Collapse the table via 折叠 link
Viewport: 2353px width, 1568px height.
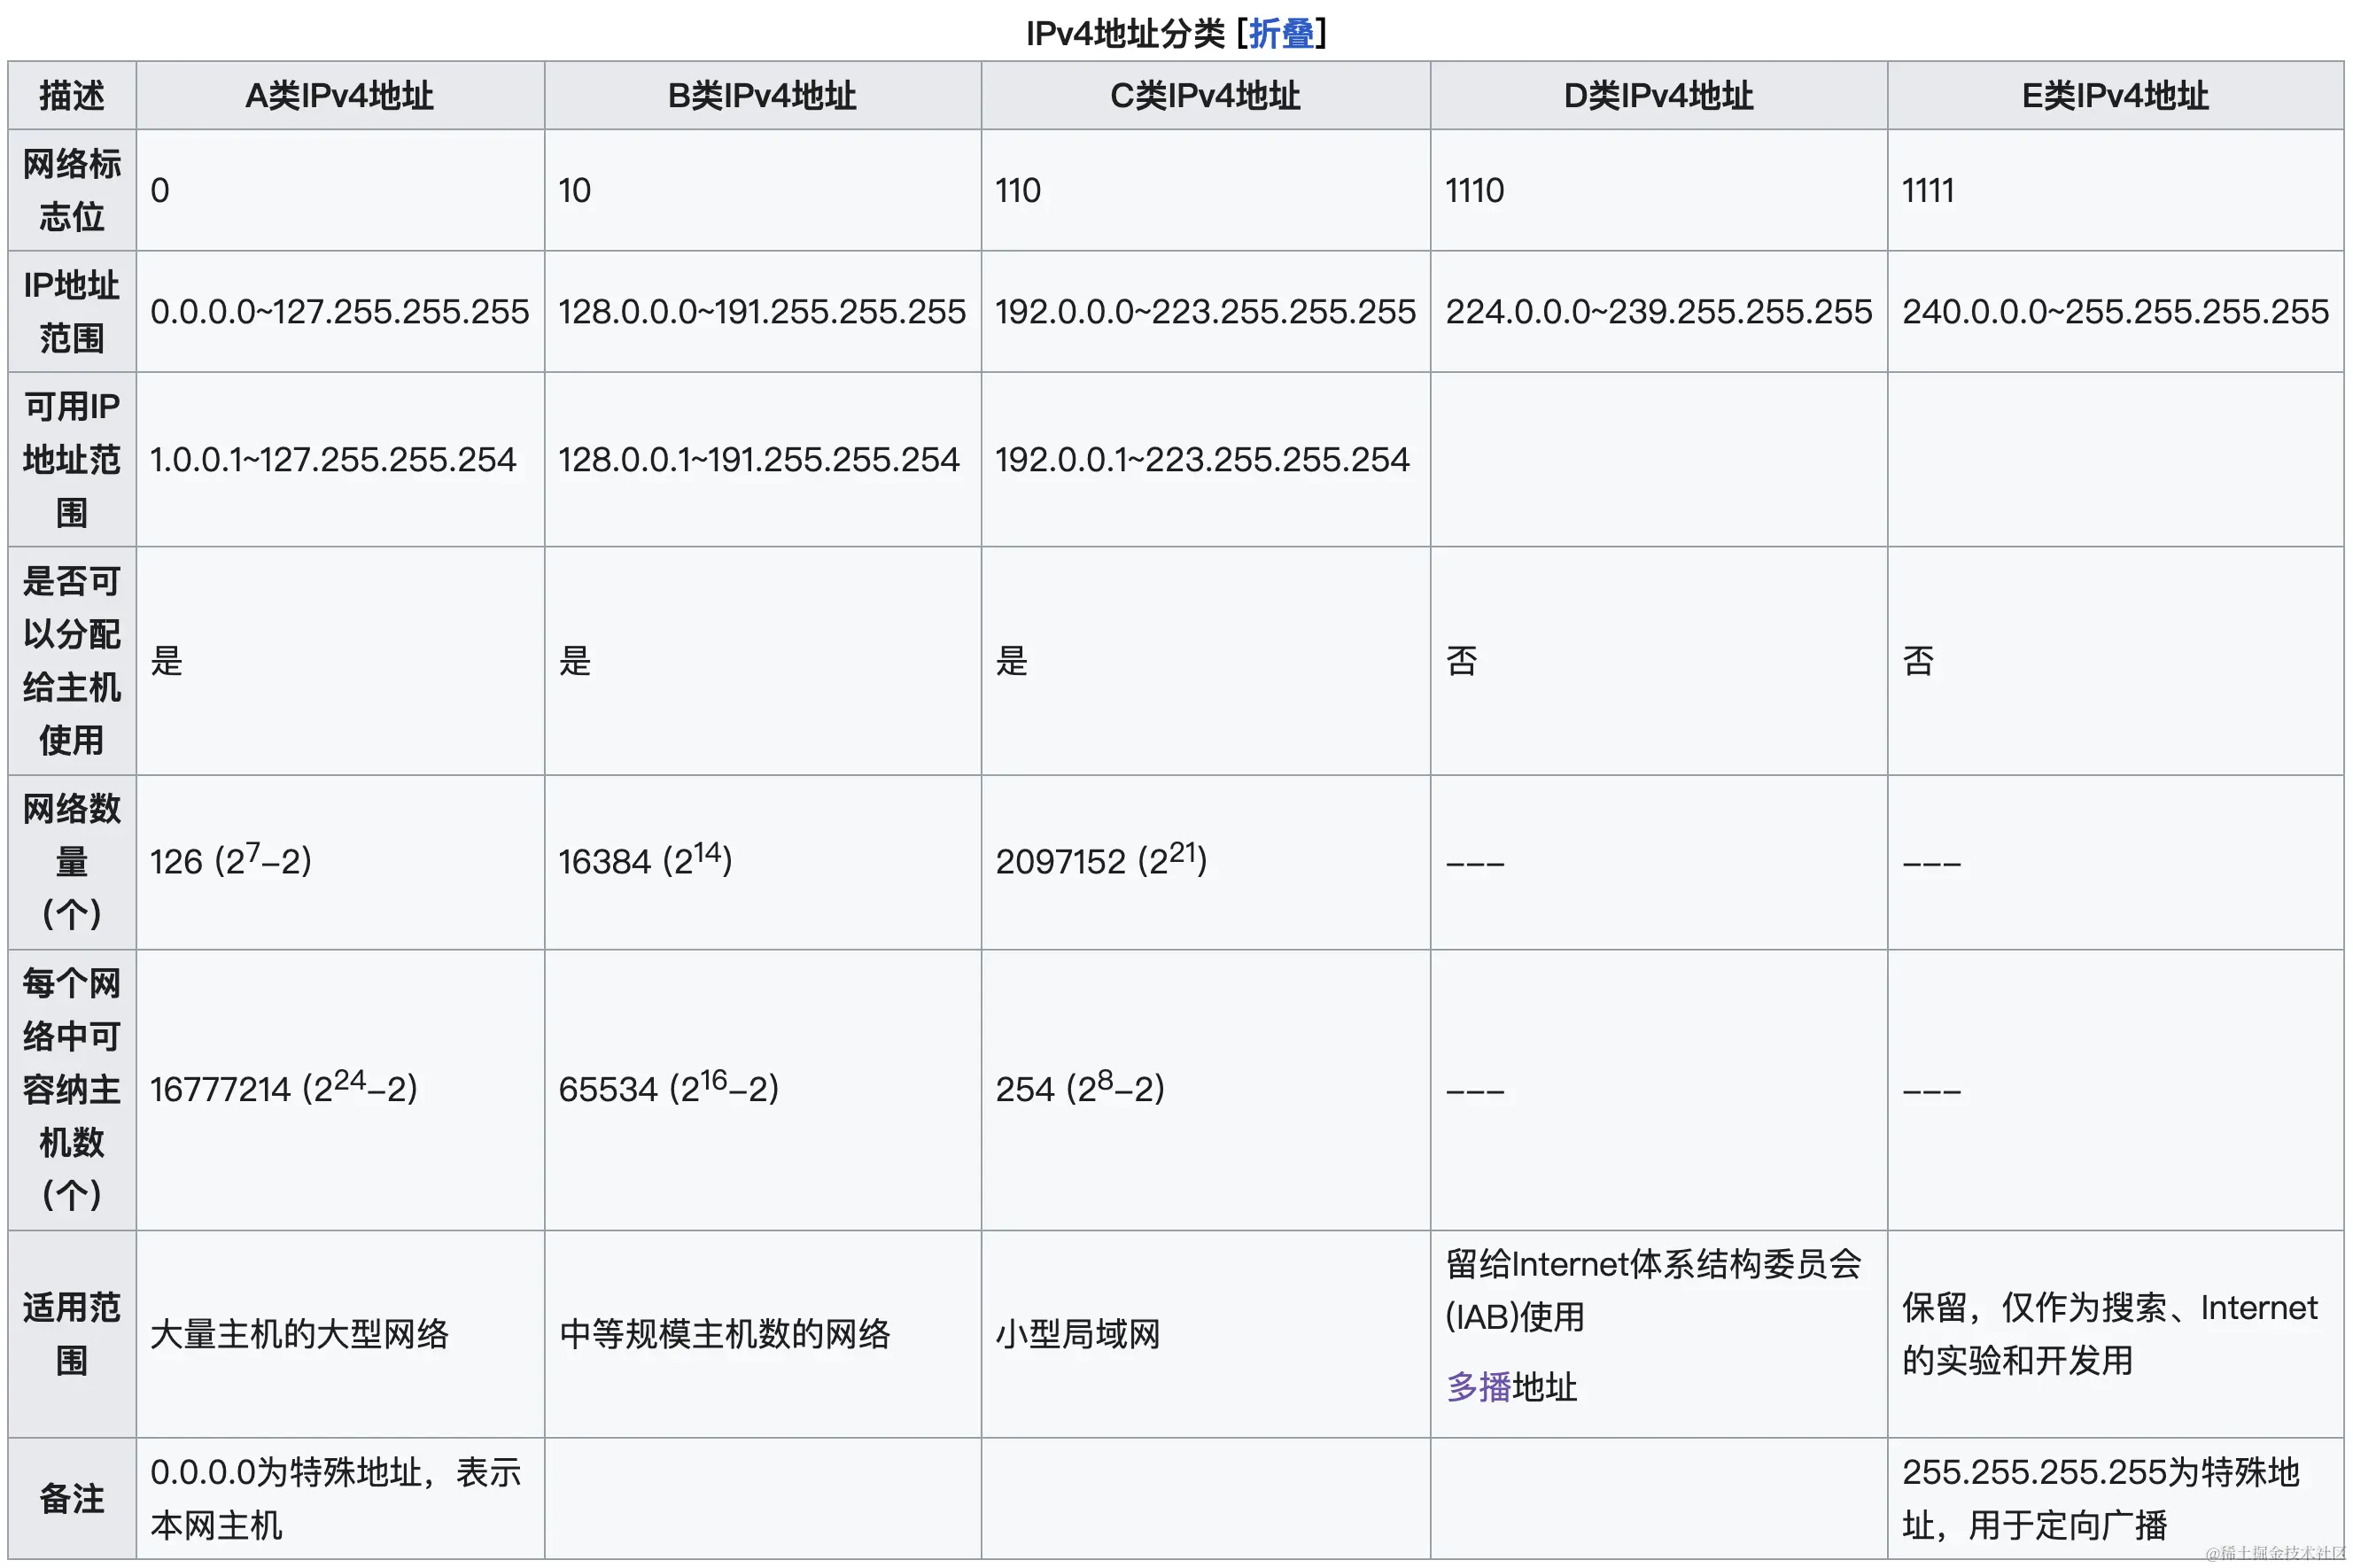1281,33
